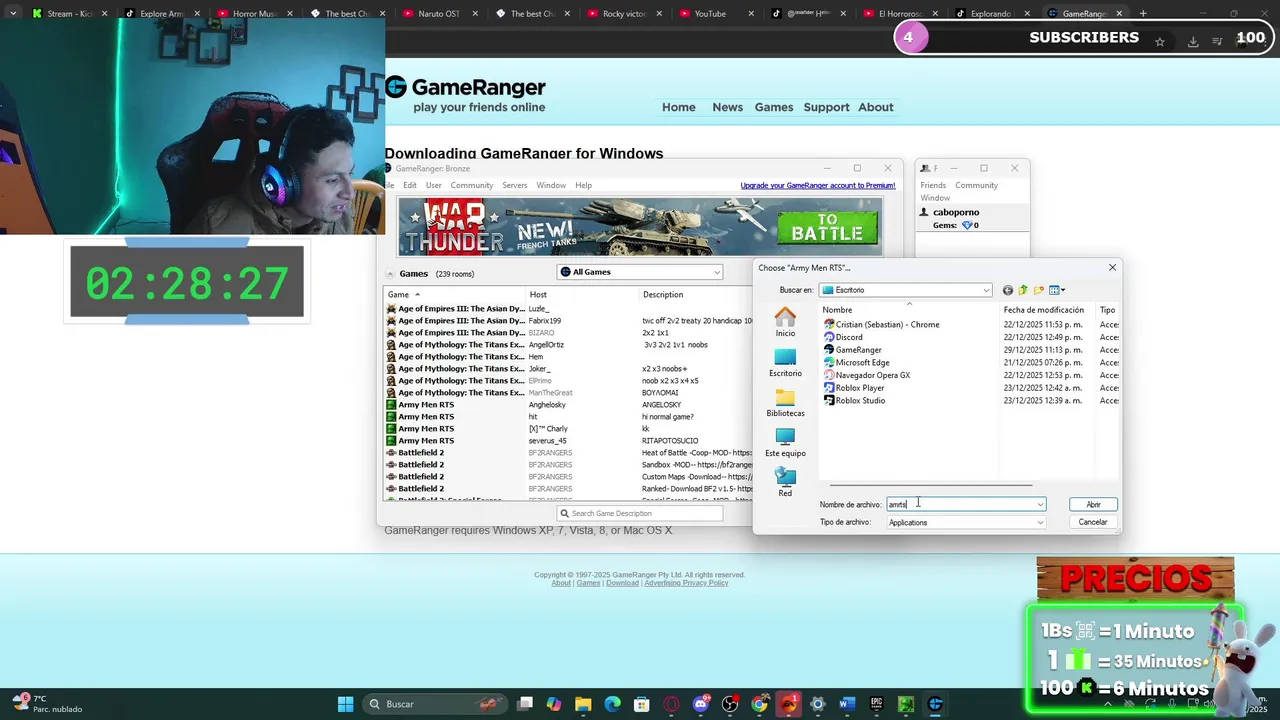
Task: Open the Home link on GameRanger website
Action: [678, 107]
